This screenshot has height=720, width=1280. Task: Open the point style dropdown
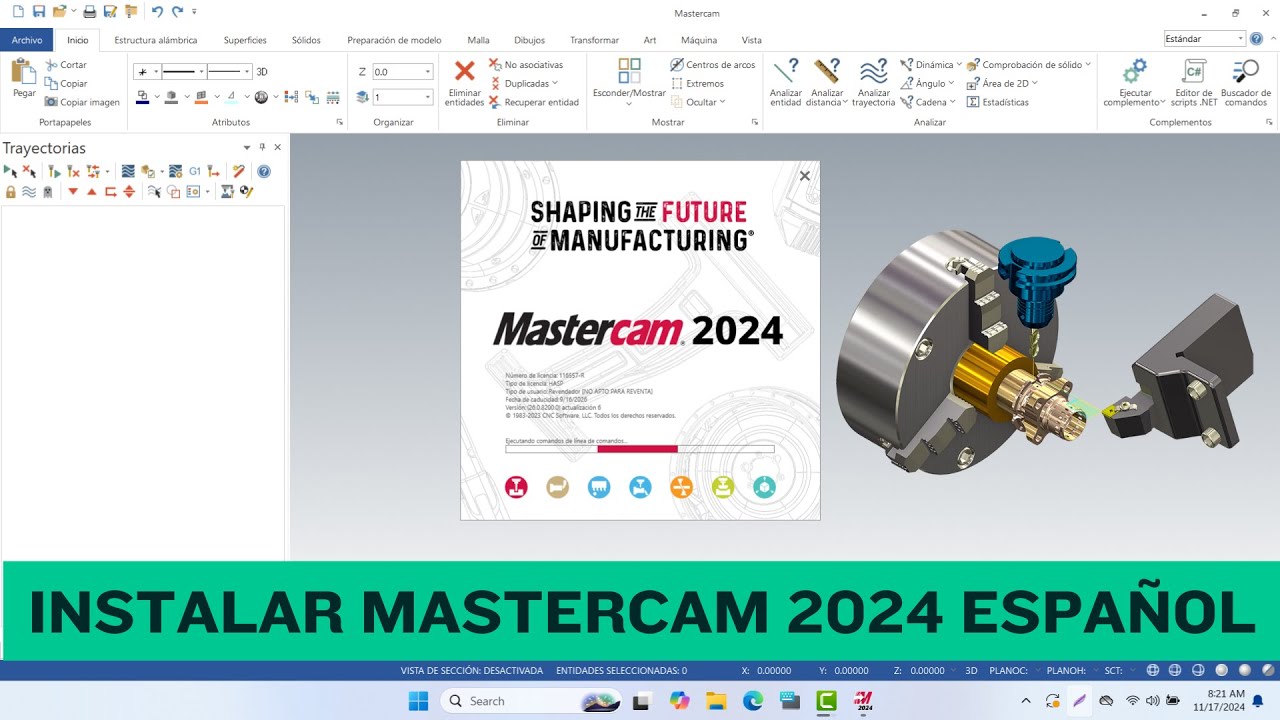coord(156,72)
